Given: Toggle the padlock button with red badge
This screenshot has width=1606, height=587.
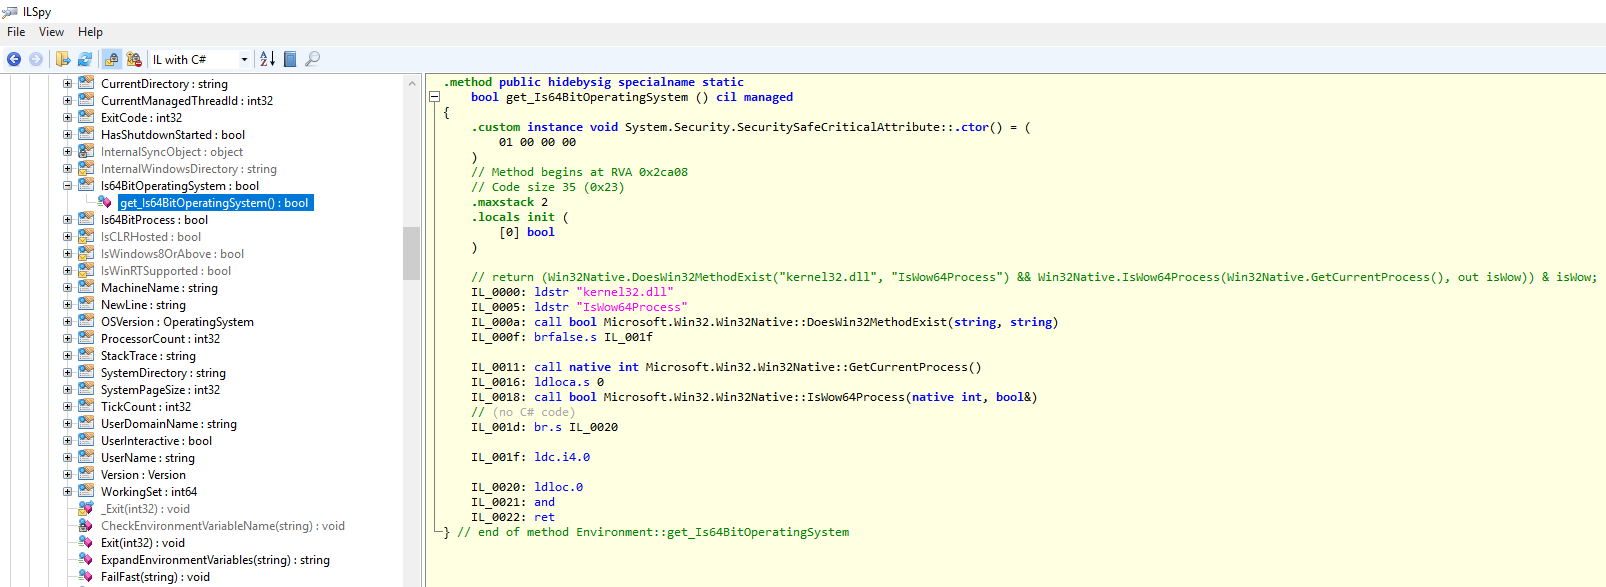Looking at the screenshot, I should tap(134, 59).
